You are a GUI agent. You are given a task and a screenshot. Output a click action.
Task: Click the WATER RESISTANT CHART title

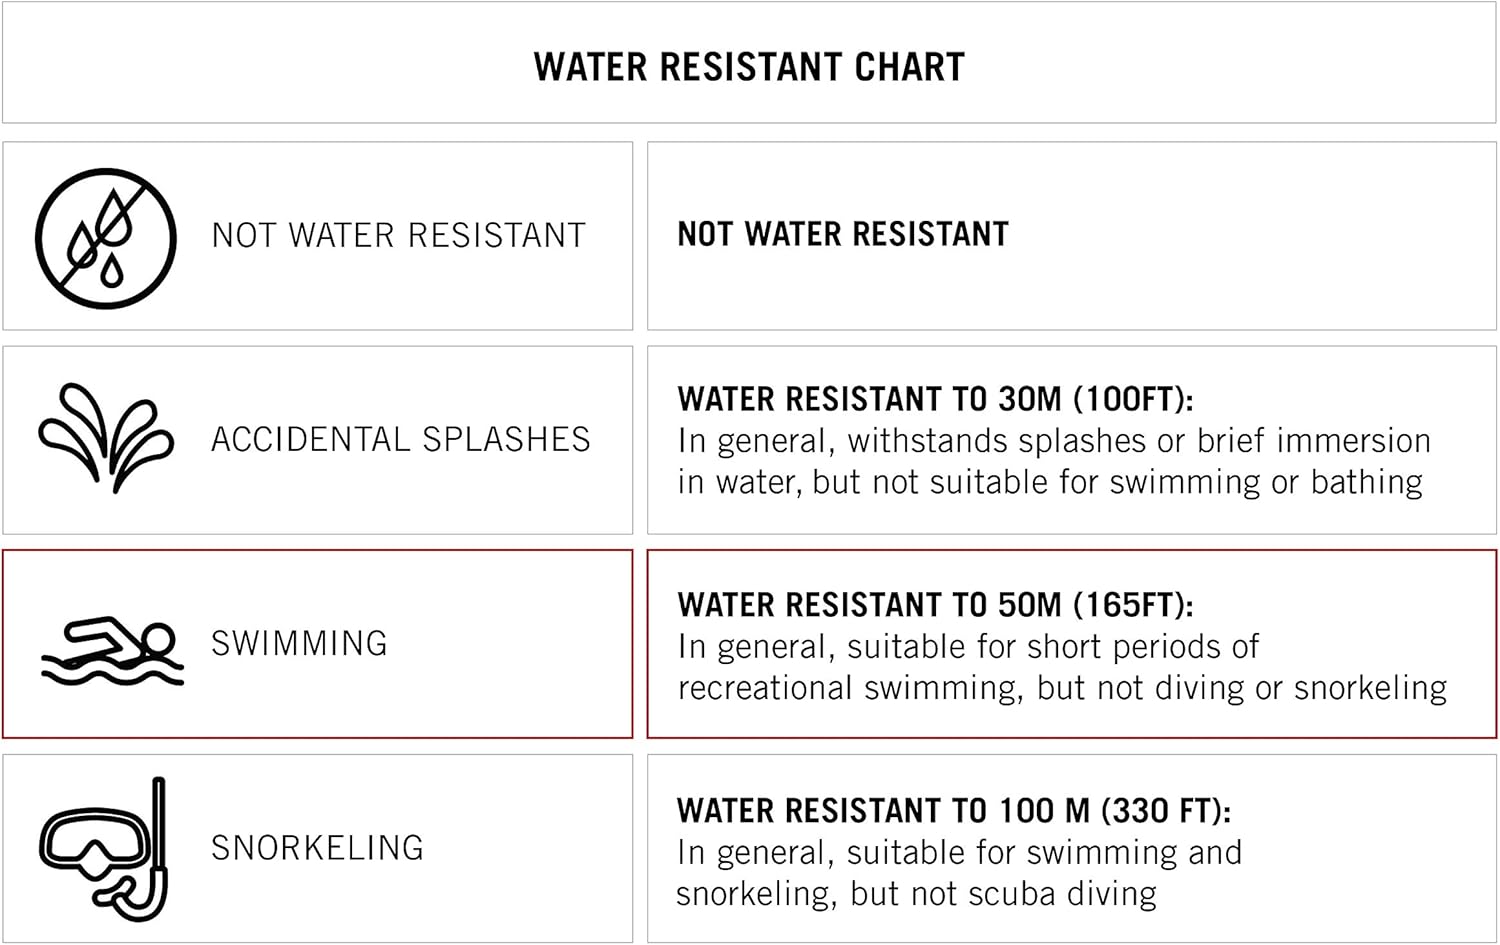tap(749, 67)
